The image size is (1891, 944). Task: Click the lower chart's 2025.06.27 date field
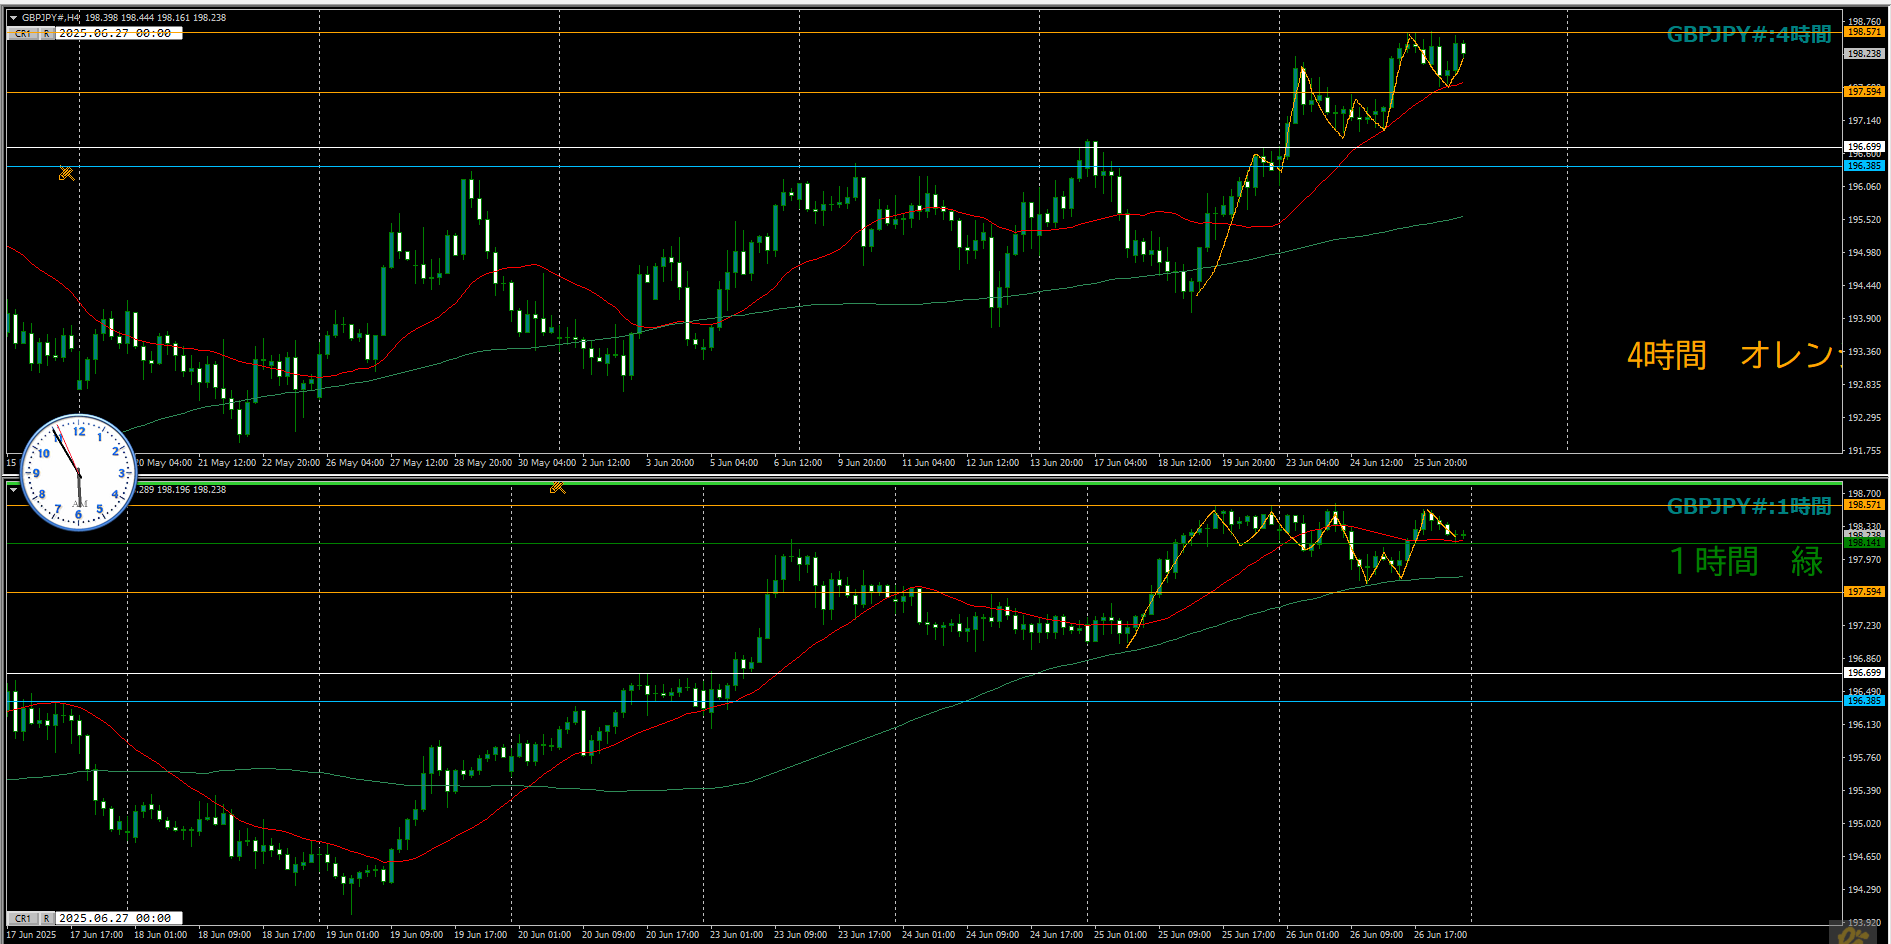tap(118, 918)
